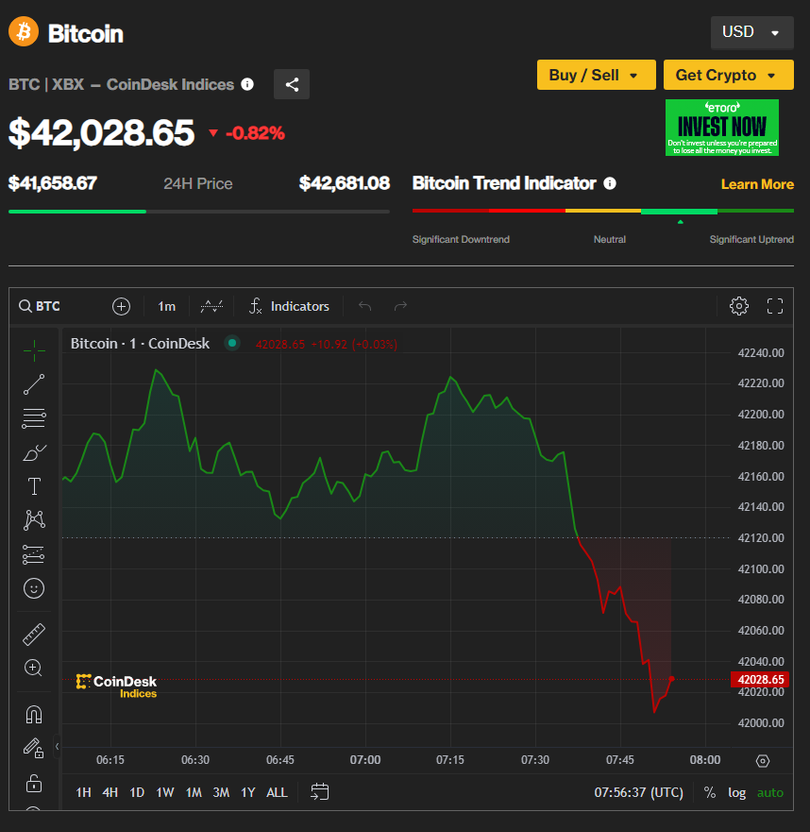Add a symbol to compare with plus icon

[121, 306]
